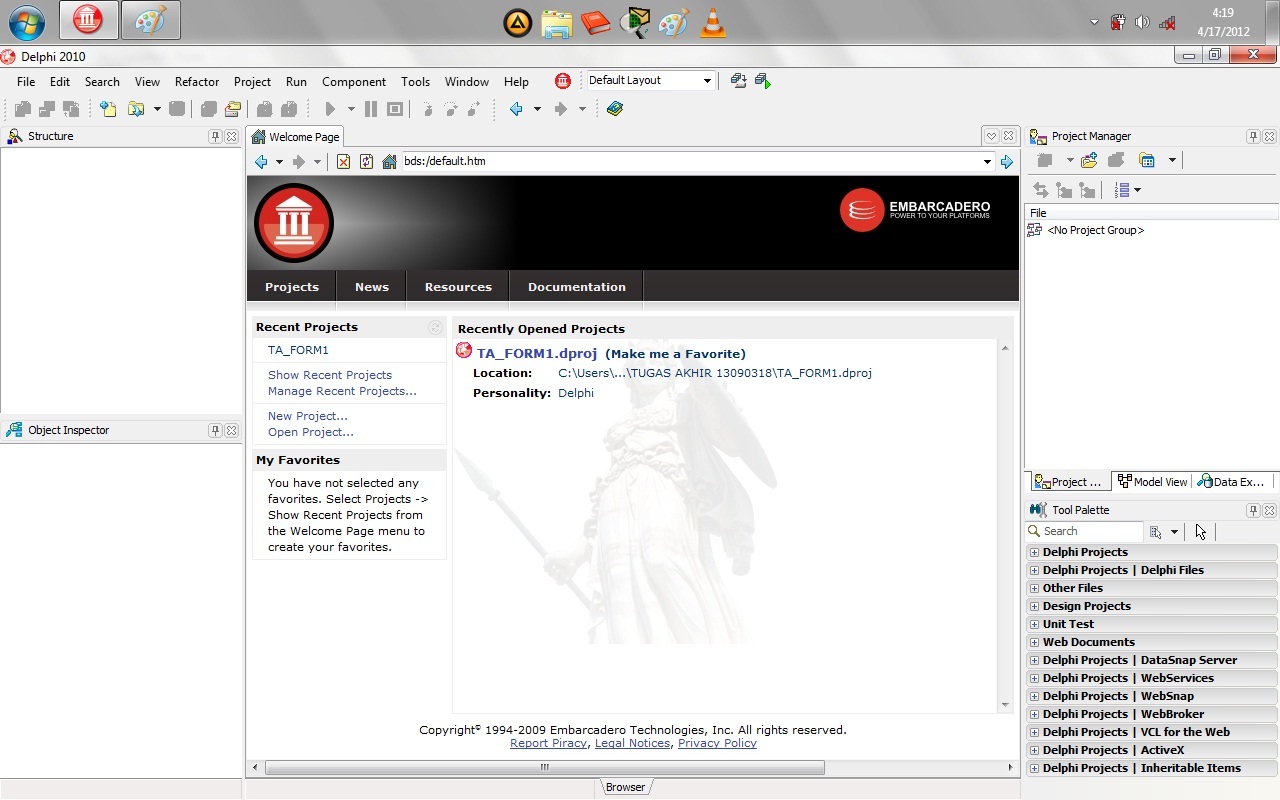This screenshot has width=1280, height=800.
Task: Click the horizontal scrollbar under Welcome Page
Action: pos(545,768)
